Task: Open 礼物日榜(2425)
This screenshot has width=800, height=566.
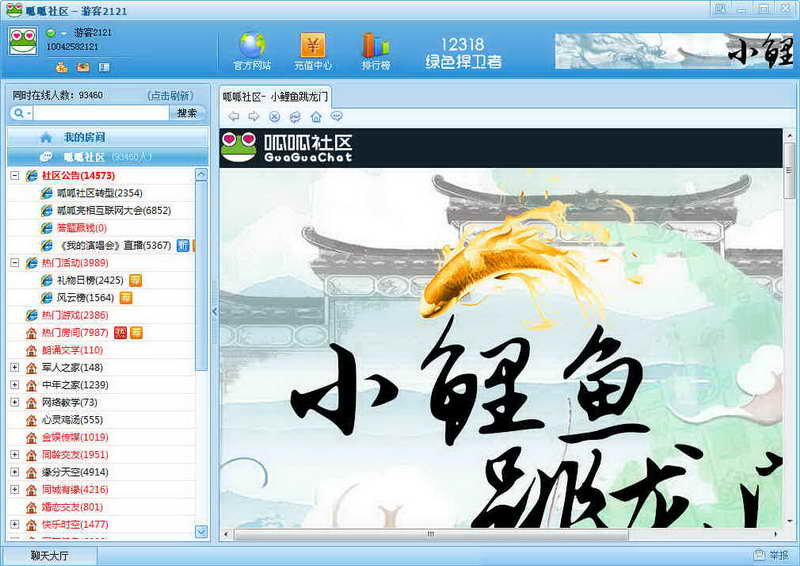Action: 90,280
